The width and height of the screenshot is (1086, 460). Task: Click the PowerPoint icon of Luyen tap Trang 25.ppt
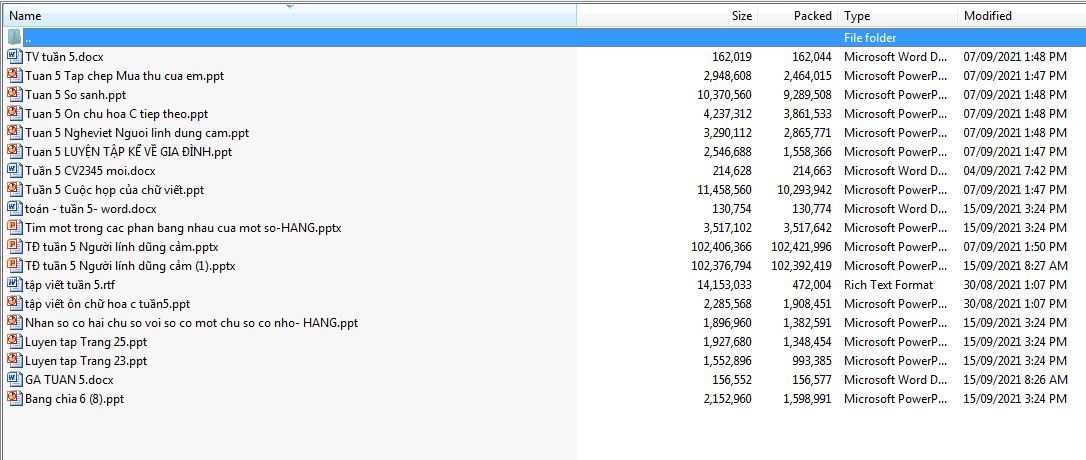coord(14,342)
